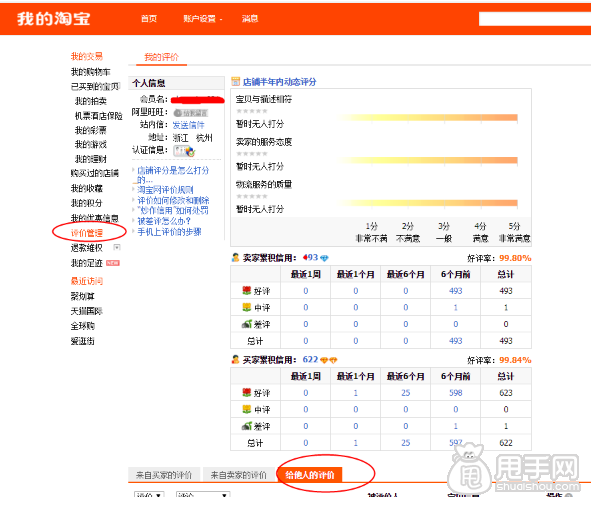Expand the 退款维权 sidebar arrow

[x=117, y=247]
